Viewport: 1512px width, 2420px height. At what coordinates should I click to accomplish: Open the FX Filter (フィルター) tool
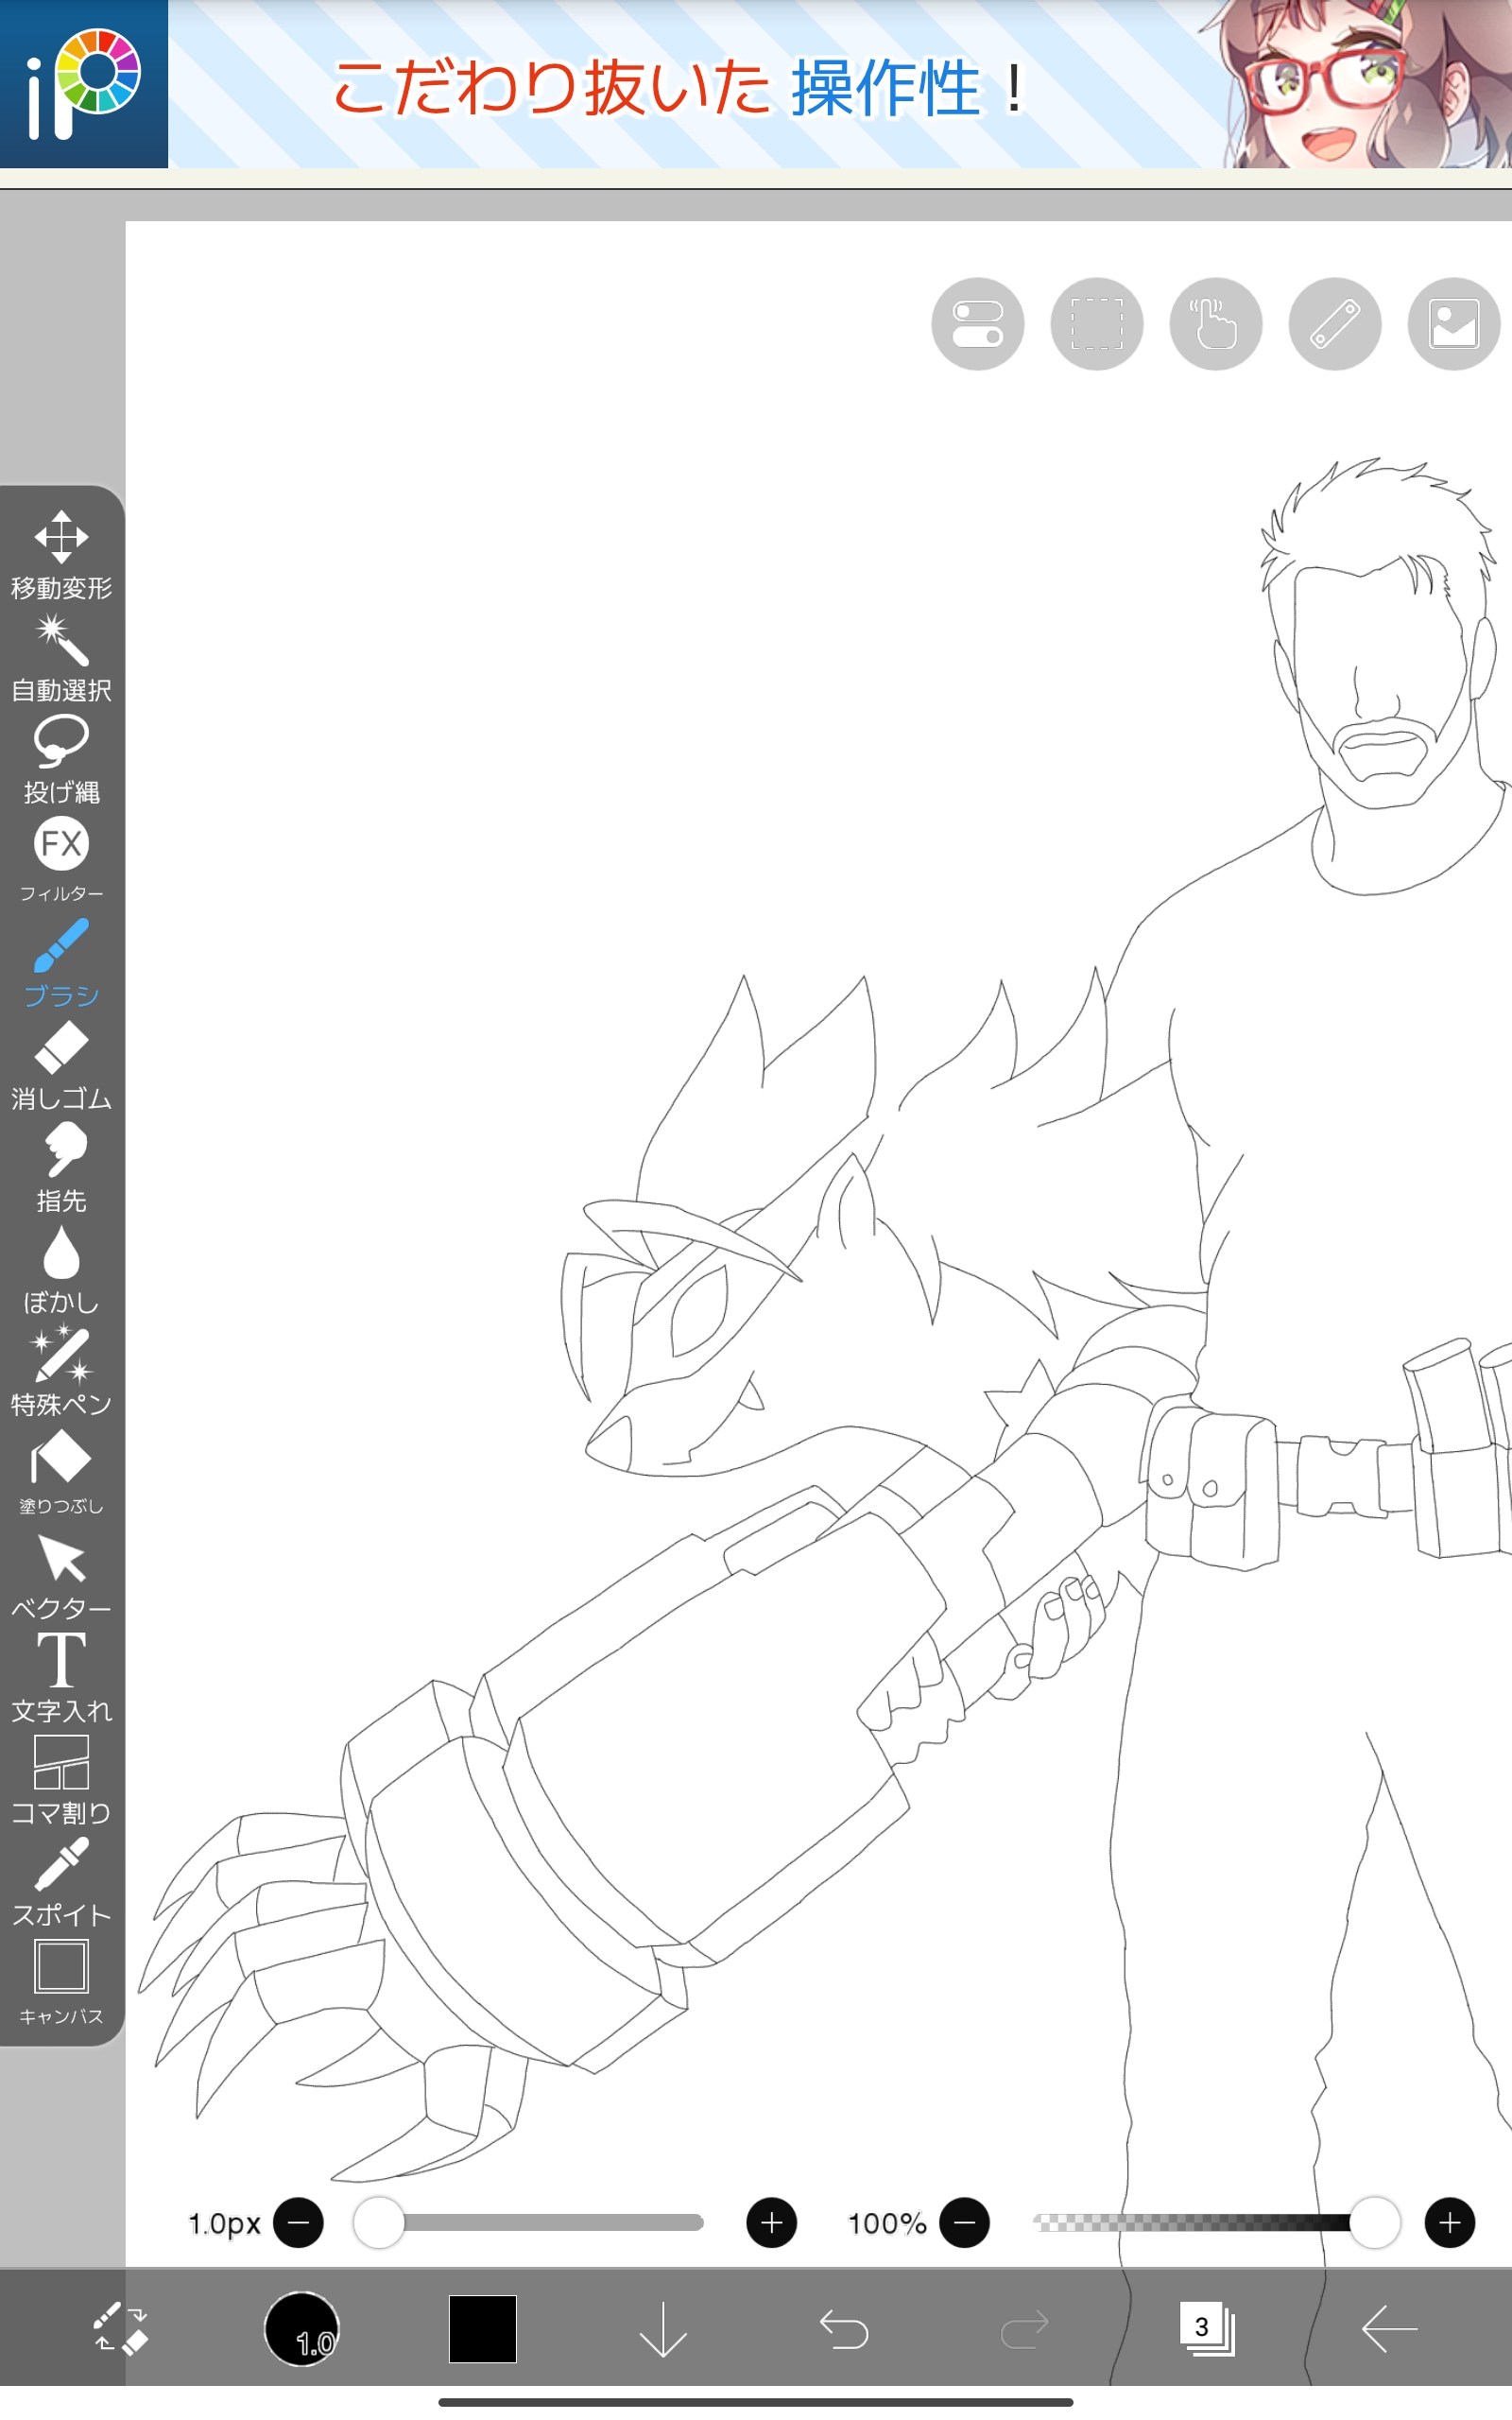click(61, 858)
